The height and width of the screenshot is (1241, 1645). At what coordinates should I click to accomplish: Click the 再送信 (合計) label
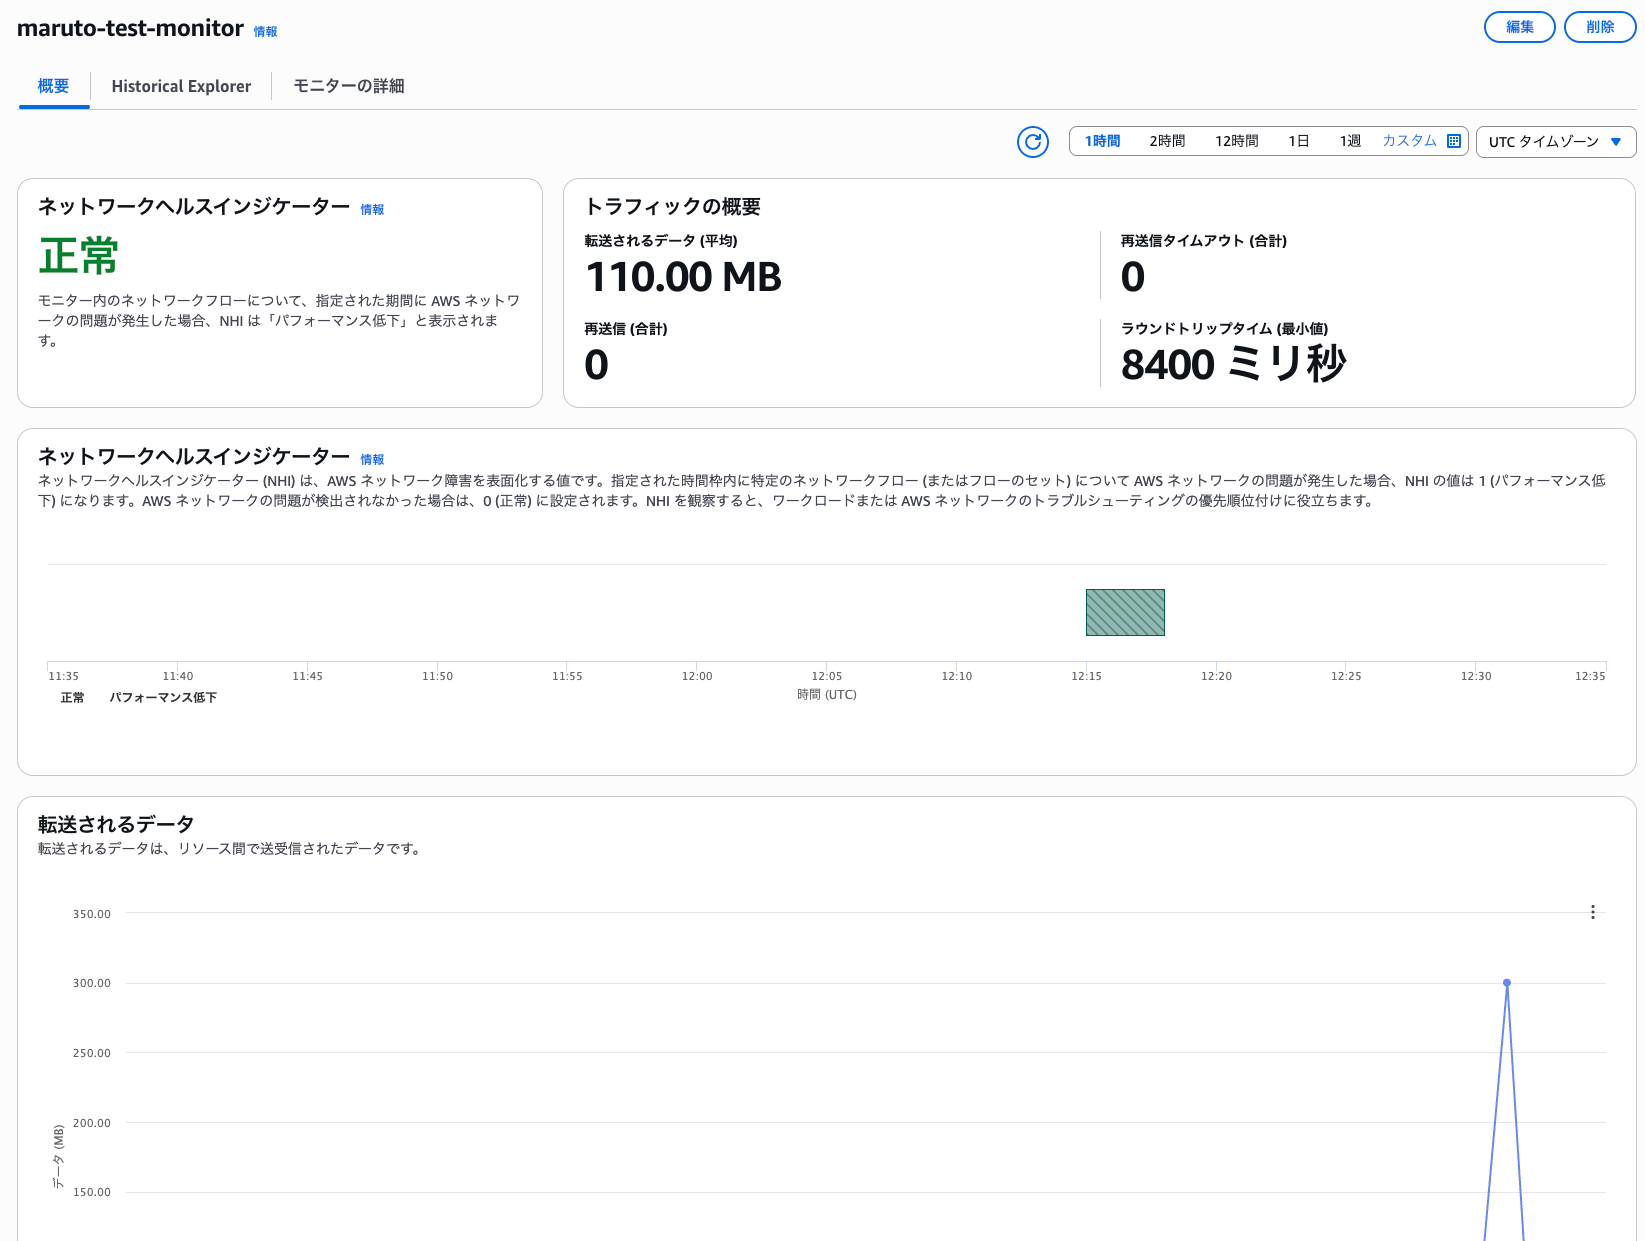[626, 329]
